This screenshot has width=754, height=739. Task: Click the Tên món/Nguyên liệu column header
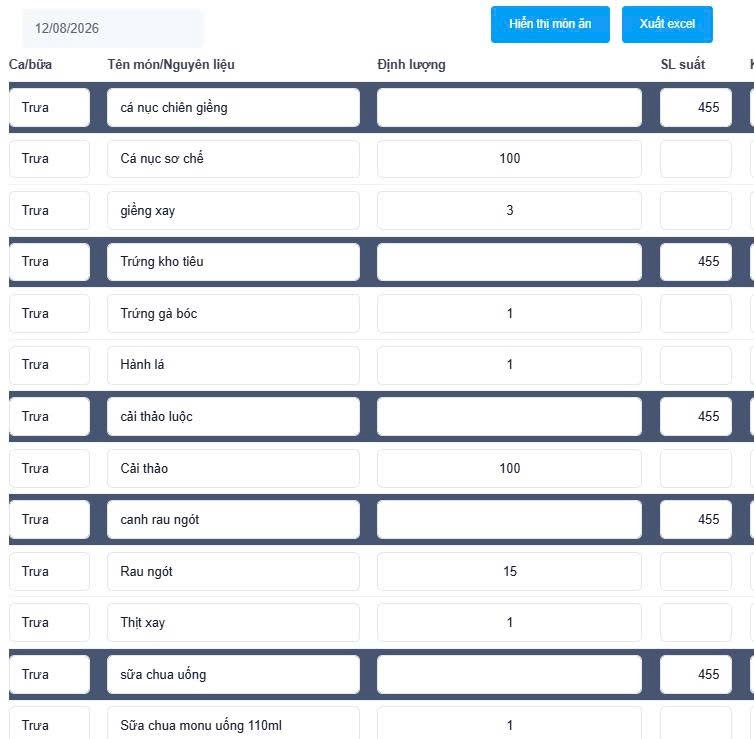pyautogui.click(x=171, y=64)
